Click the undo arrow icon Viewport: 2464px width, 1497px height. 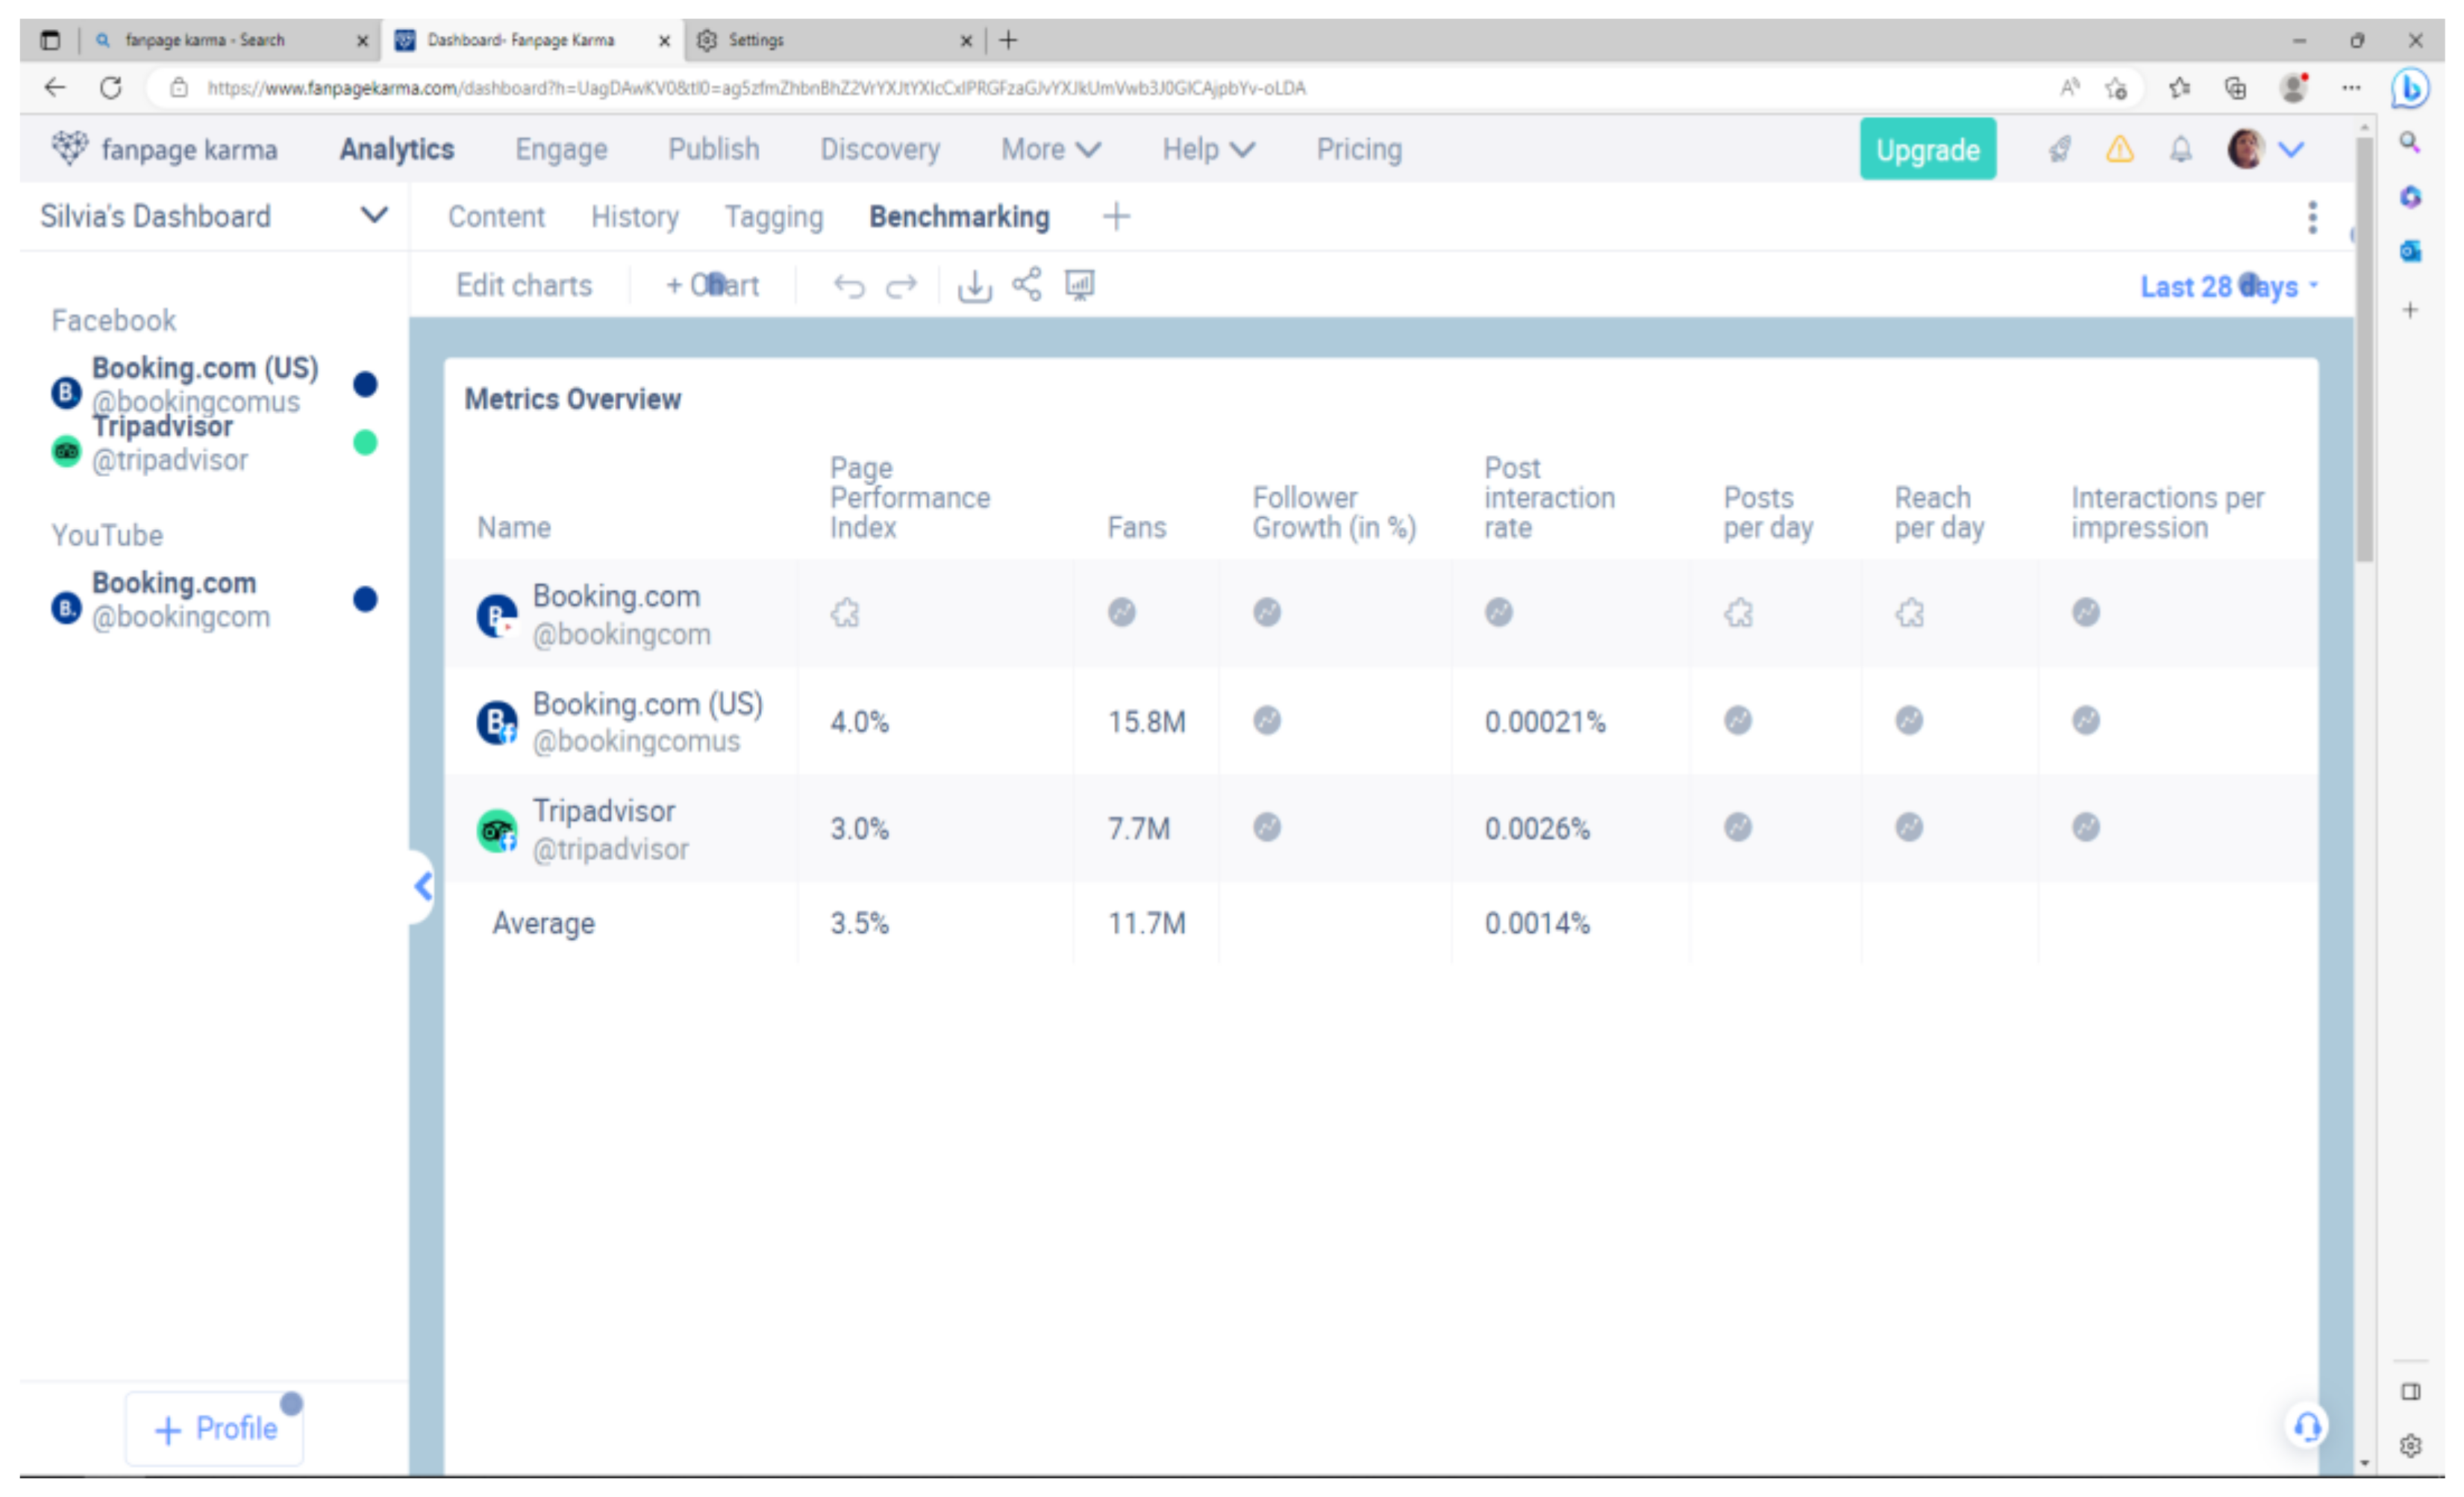click(848, 286)
